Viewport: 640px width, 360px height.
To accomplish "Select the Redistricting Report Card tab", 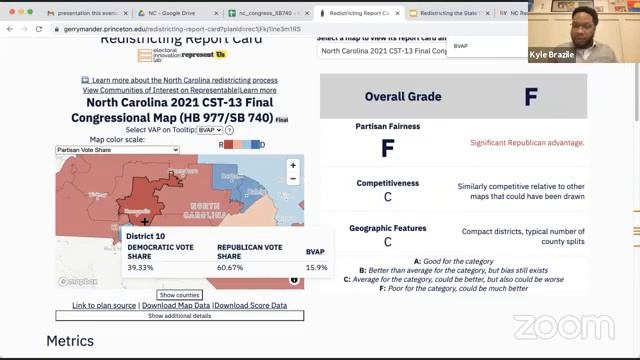I will pyautogui.click(x=359, y=13).
